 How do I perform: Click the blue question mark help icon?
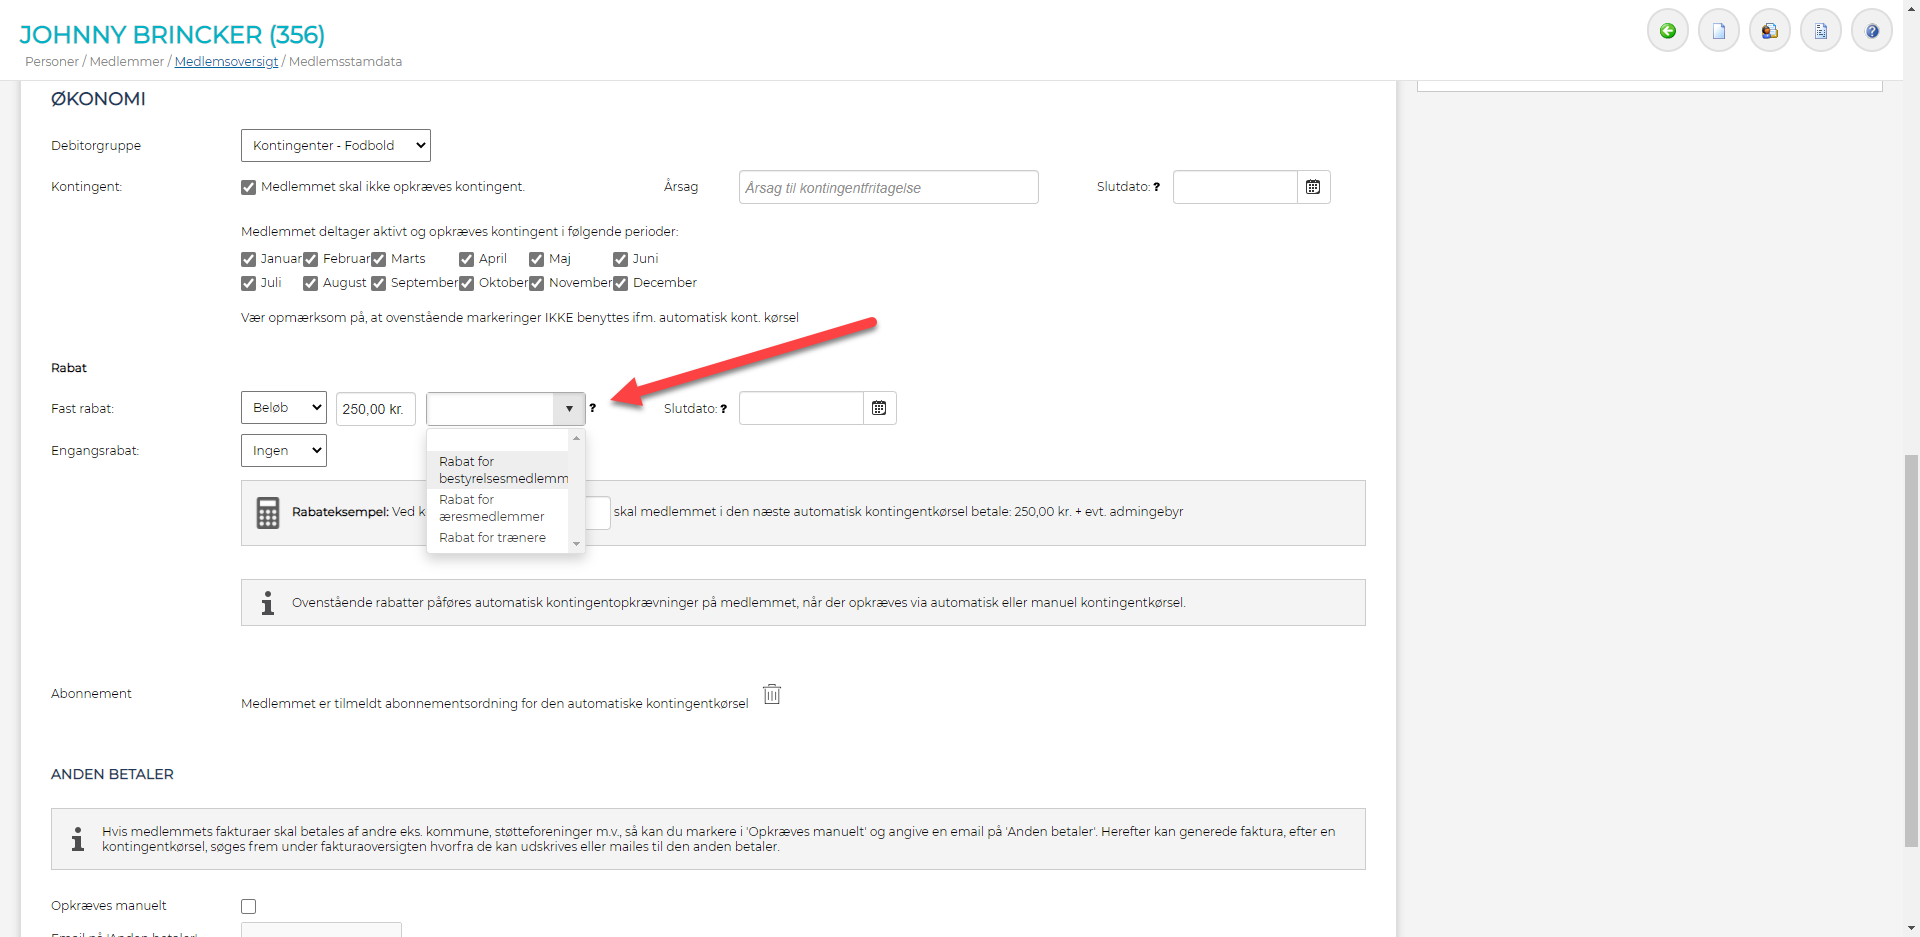[1871, 31]
